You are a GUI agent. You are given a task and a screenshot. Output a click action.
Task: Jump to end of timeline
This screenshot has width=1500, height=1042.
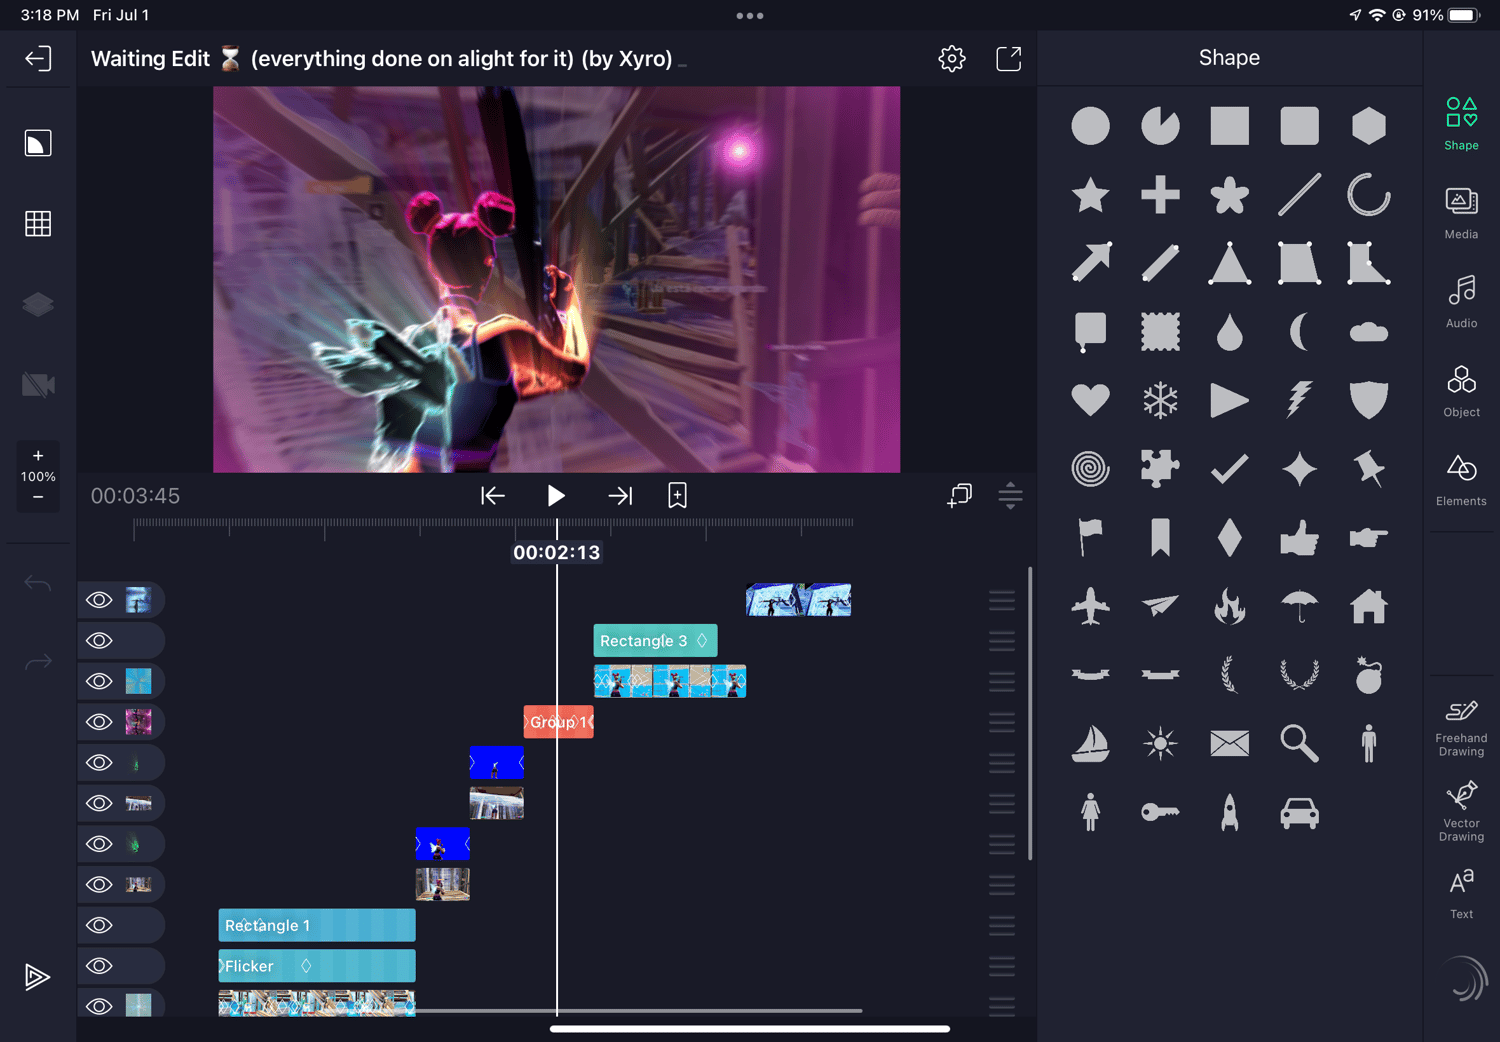click(620, 496)
